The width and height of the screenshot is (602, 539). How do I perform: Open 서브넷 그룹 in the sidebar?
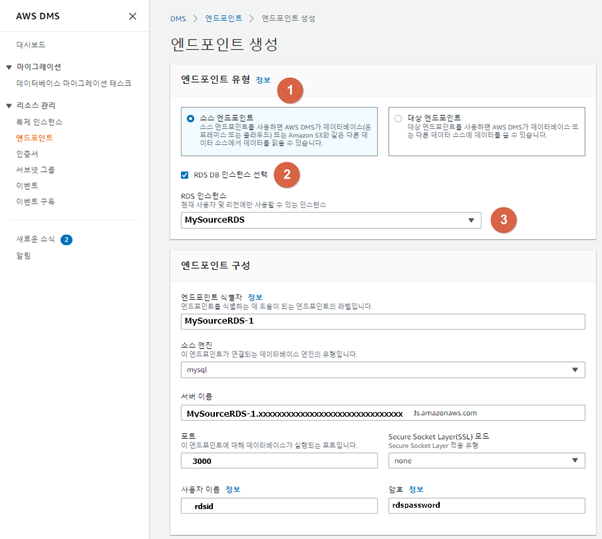tap(35, 170)
